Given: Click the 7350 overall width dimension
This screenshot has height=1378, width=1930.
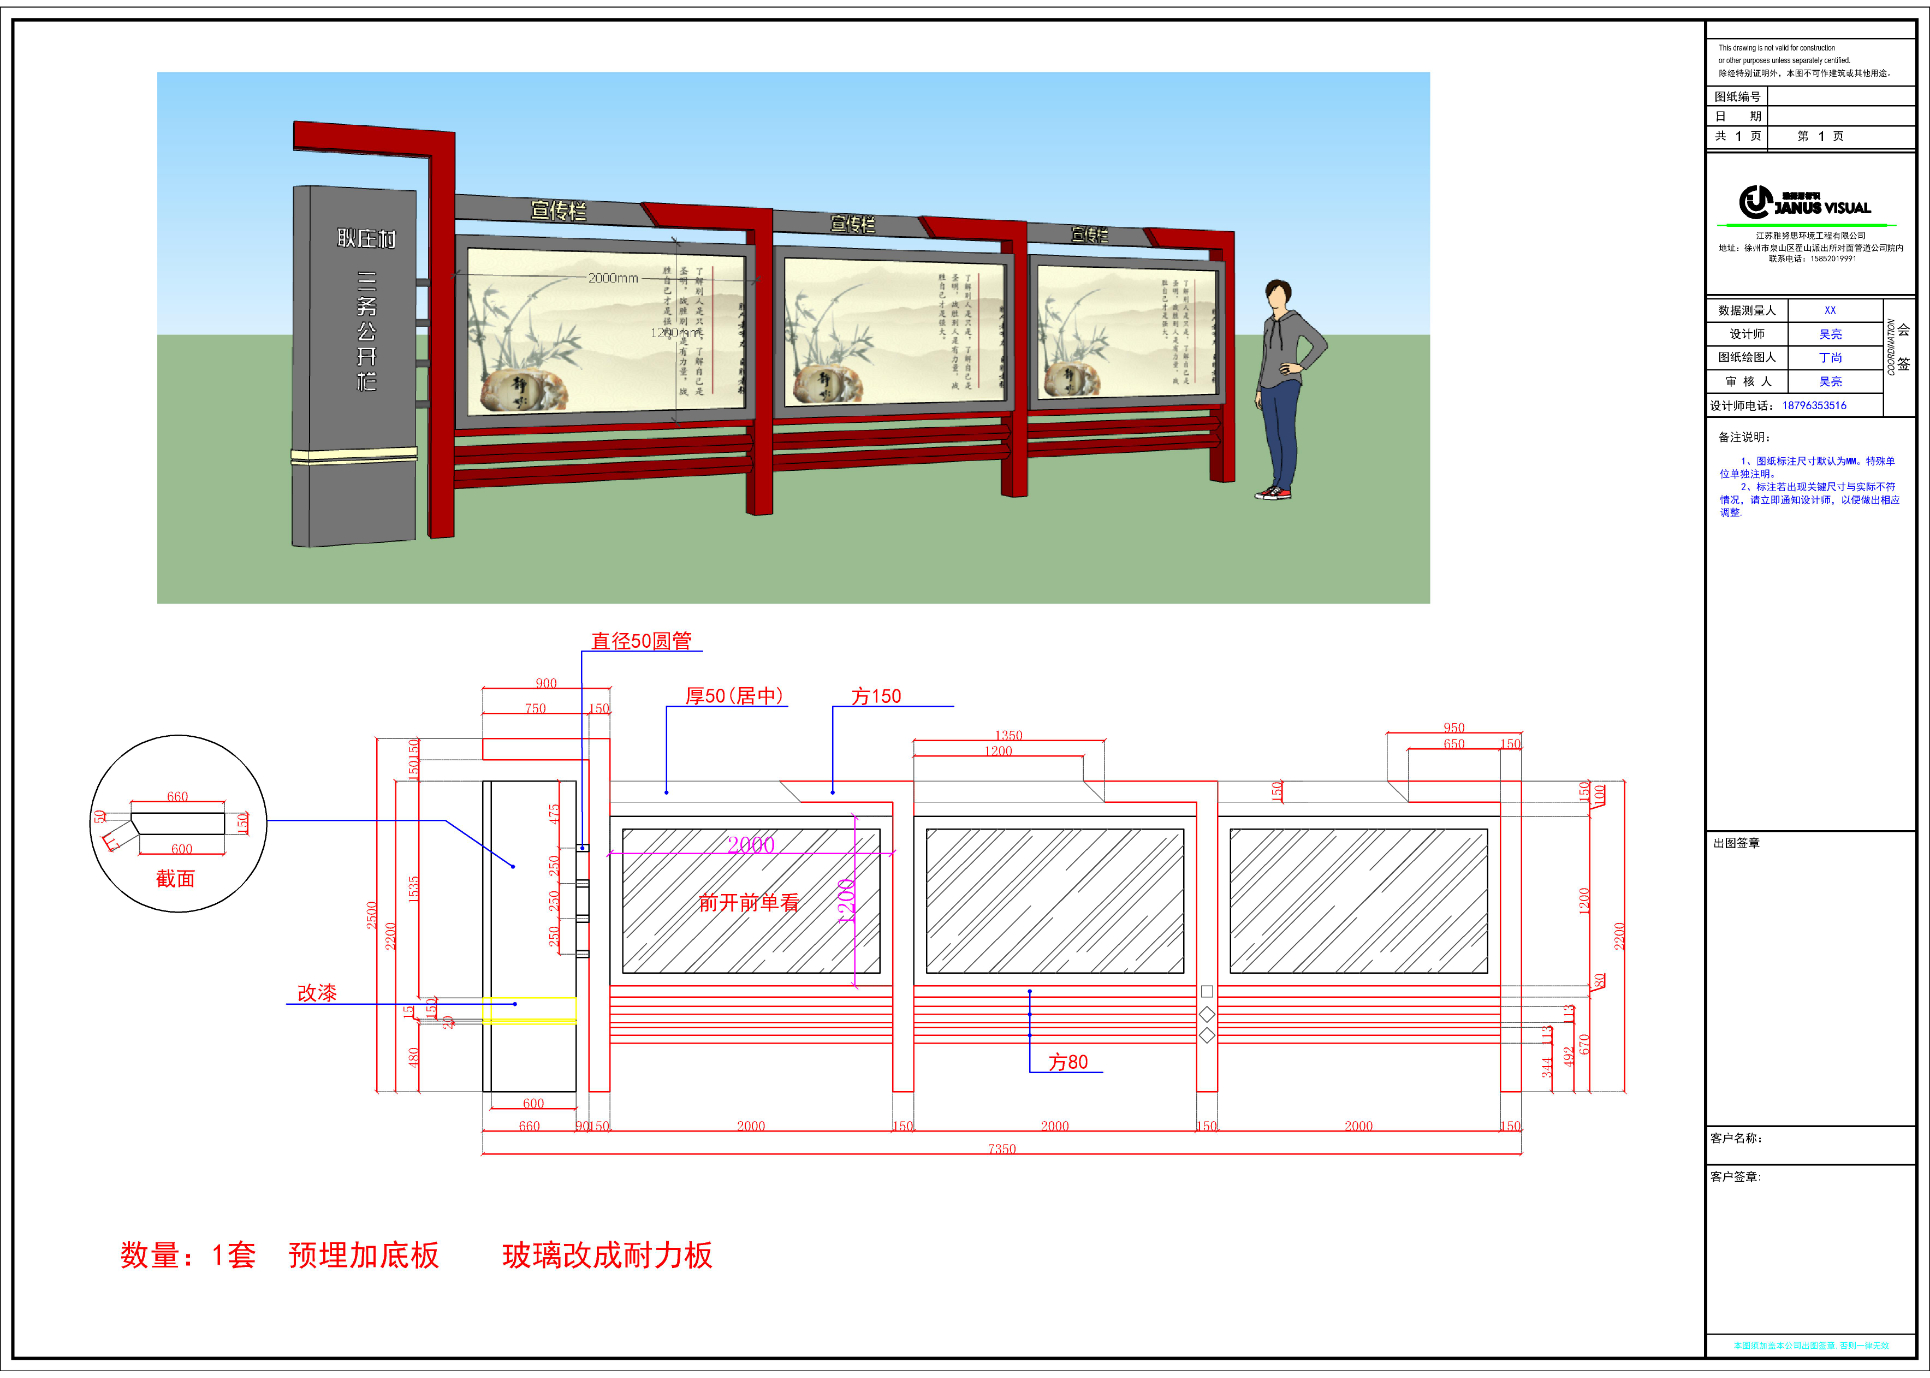Looking at the screenshot, I should point(1001,1149).
